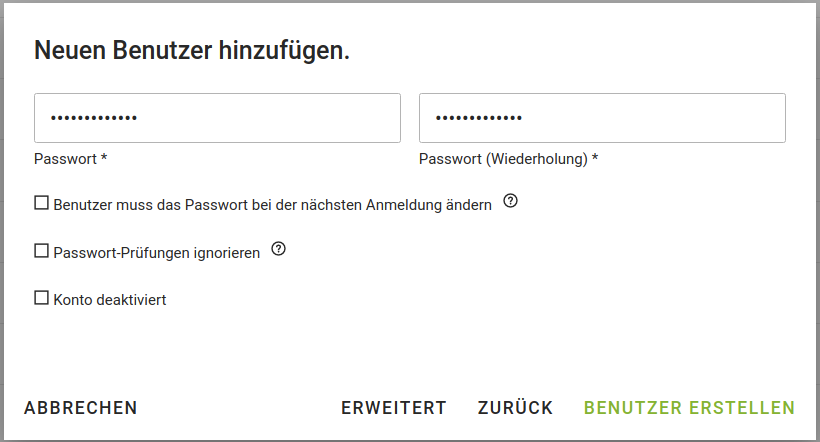Click the 'Passwort-Prüfungen ignorieren' label text
820x442 pixels.
(x=156, y=253)
